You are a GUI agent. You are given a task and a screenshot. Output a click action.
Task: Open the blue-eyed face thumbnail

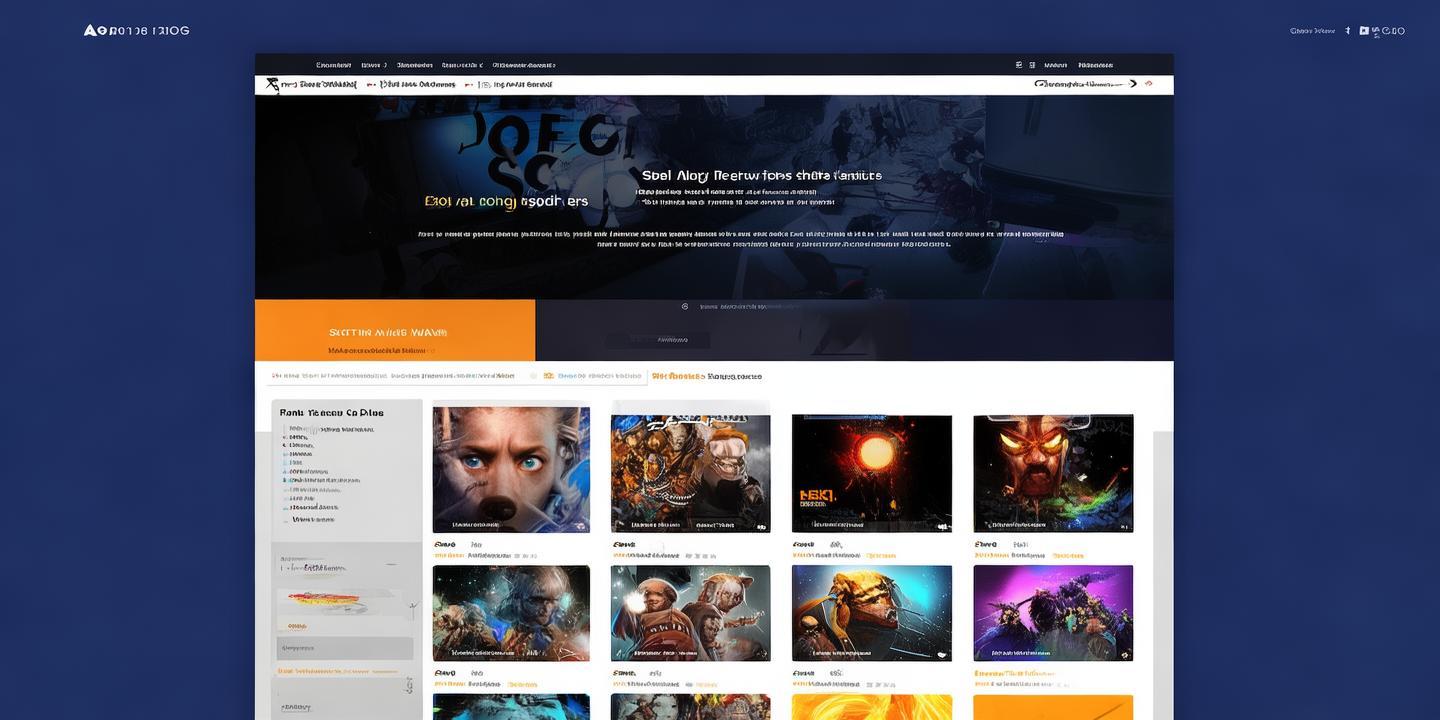[x=511, y=470]
